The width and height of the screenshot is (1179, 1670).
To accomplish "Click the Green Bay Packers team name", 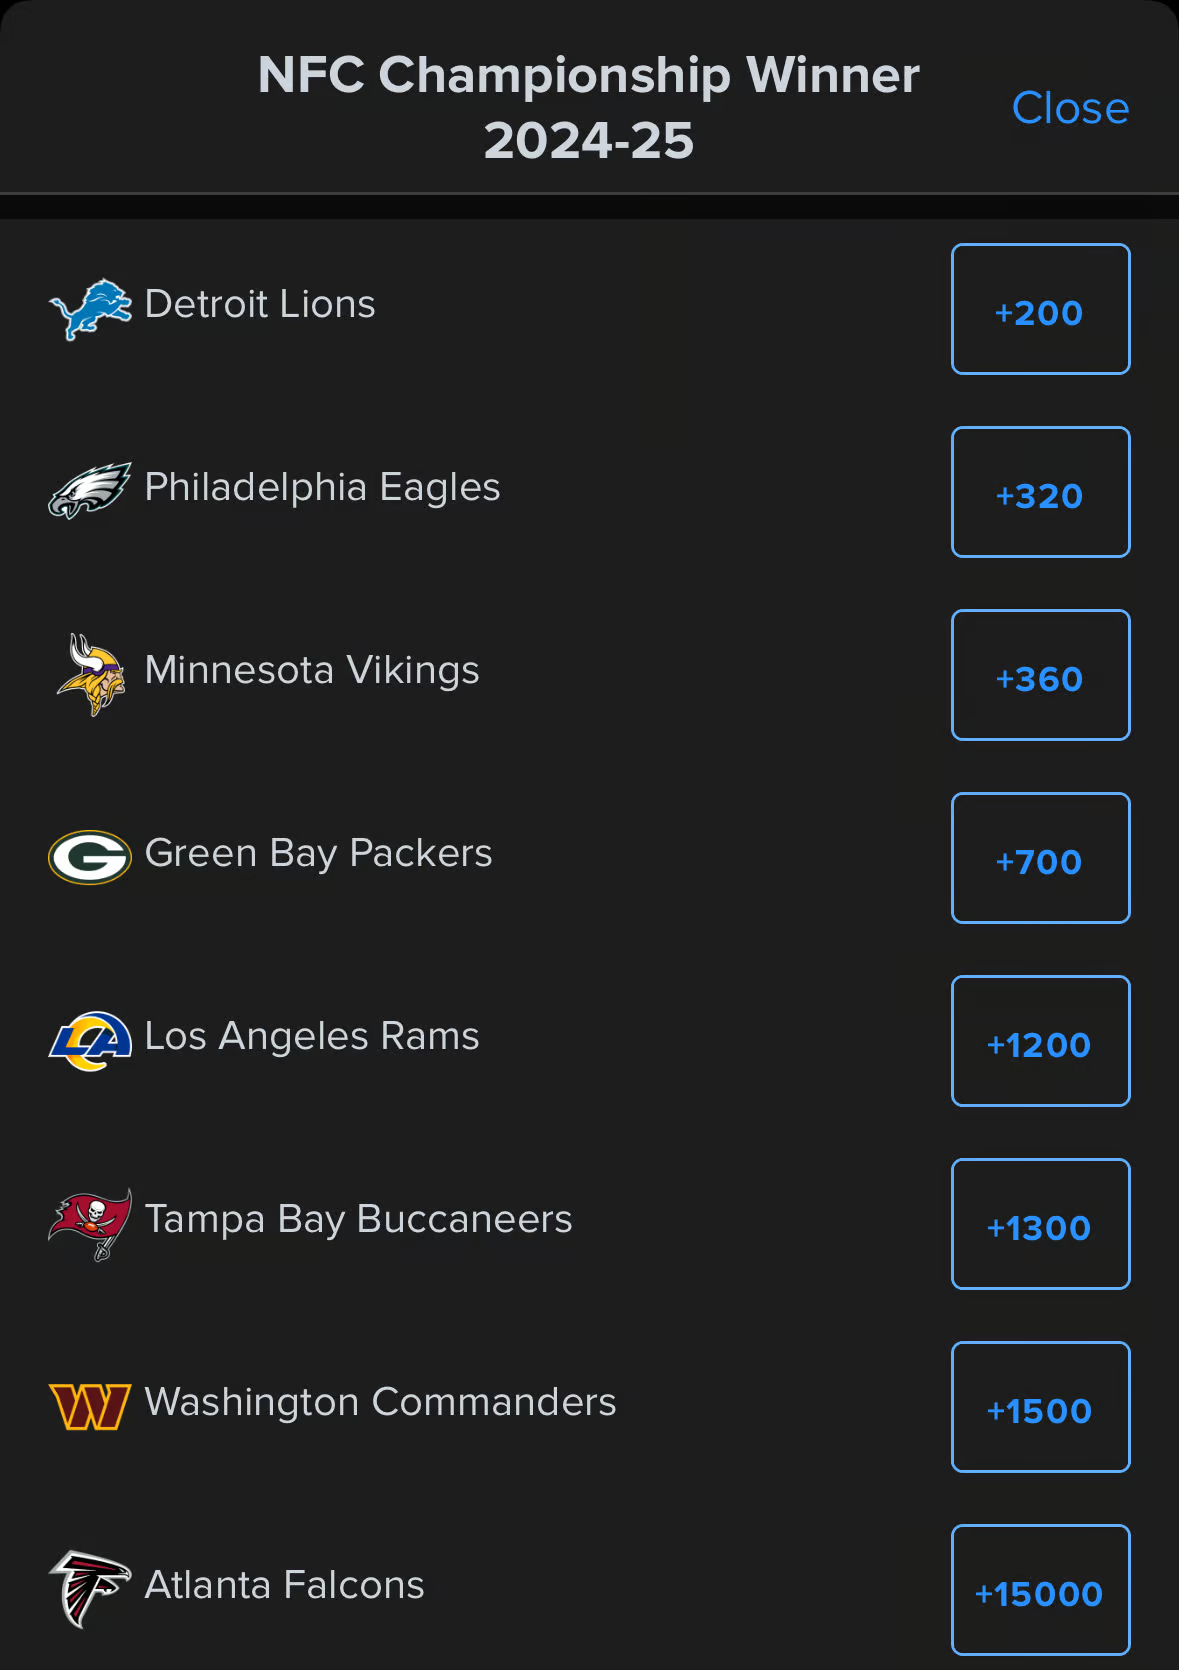I will [x=318, y=854].
